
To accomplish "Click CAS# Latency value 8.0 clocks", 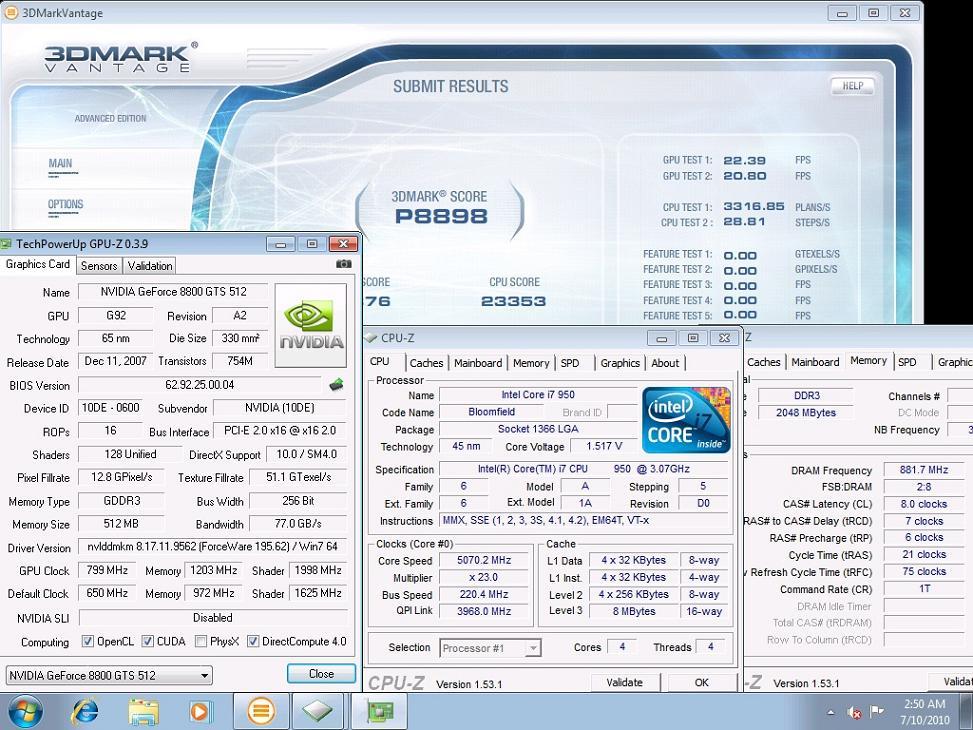I will pos(924,504).
